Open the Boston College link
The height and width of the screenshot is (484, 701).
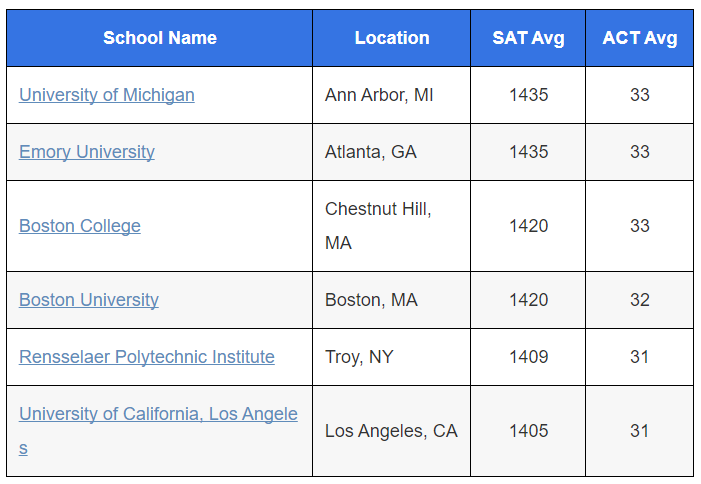click(x=79, y=226)
